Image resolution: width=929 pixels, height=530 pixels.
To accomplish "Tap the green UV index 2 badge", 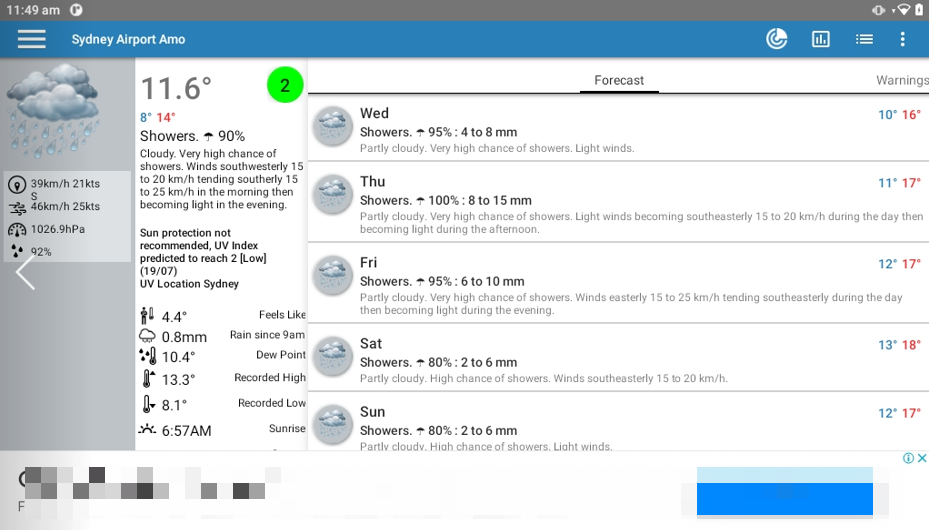I will tap(285, 85).
